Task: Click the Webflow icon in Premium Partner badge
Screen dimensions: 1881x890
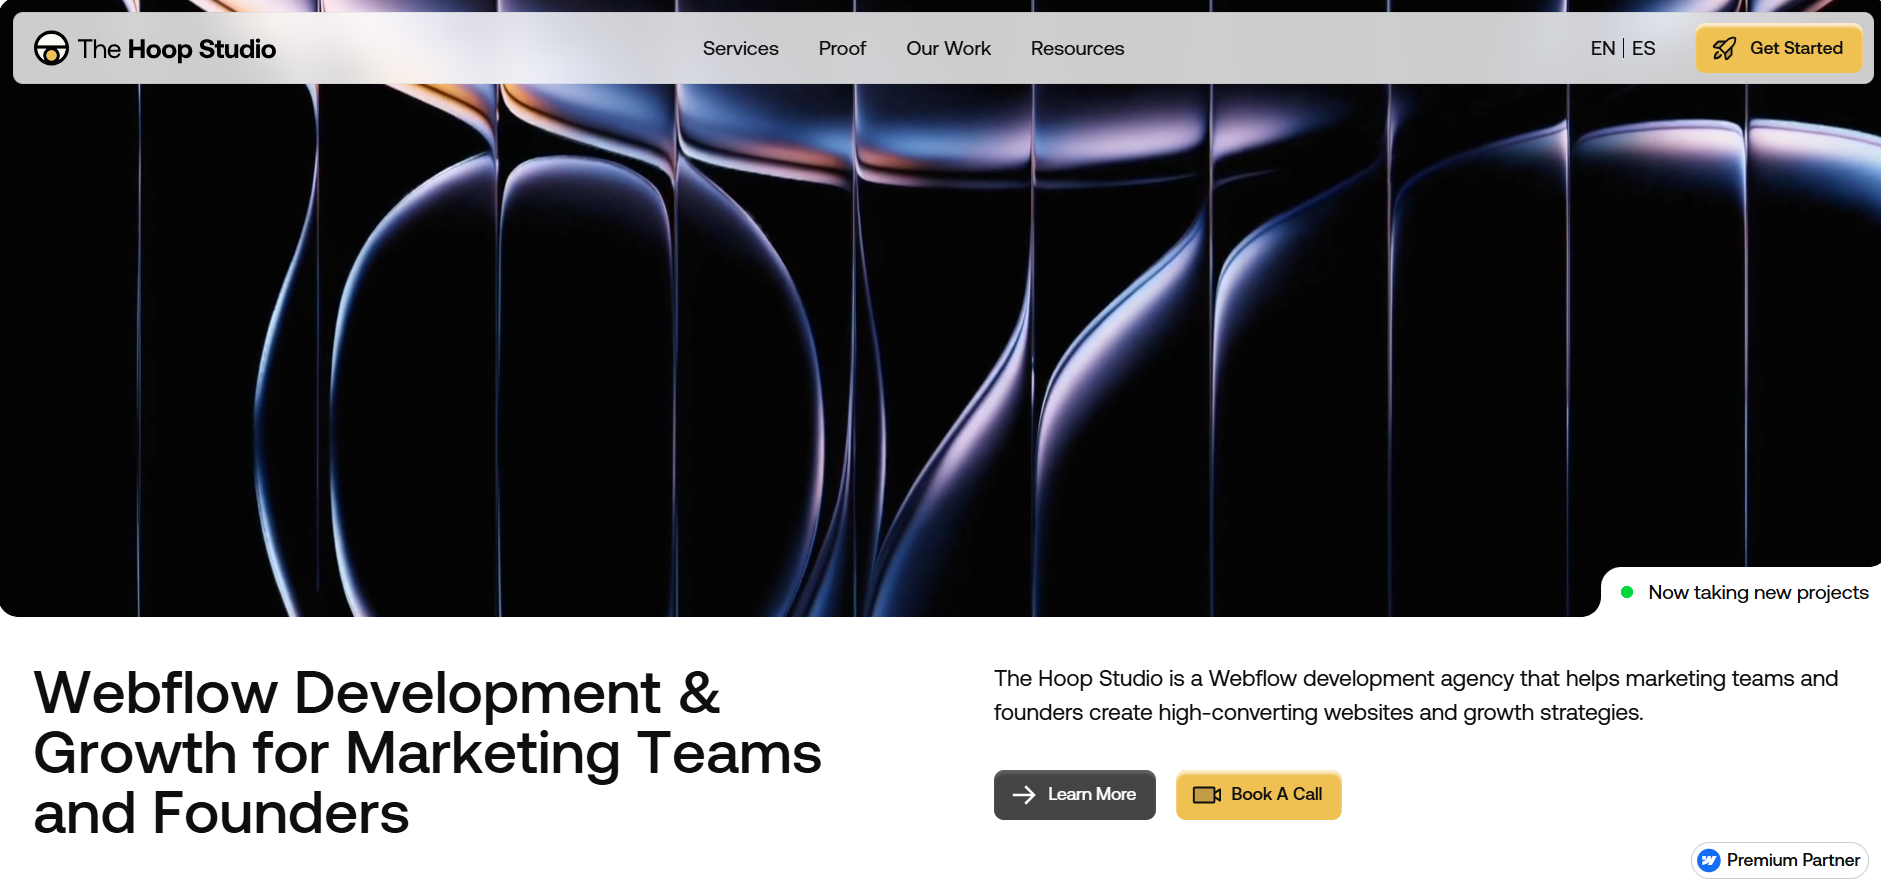Action: 1709,860
